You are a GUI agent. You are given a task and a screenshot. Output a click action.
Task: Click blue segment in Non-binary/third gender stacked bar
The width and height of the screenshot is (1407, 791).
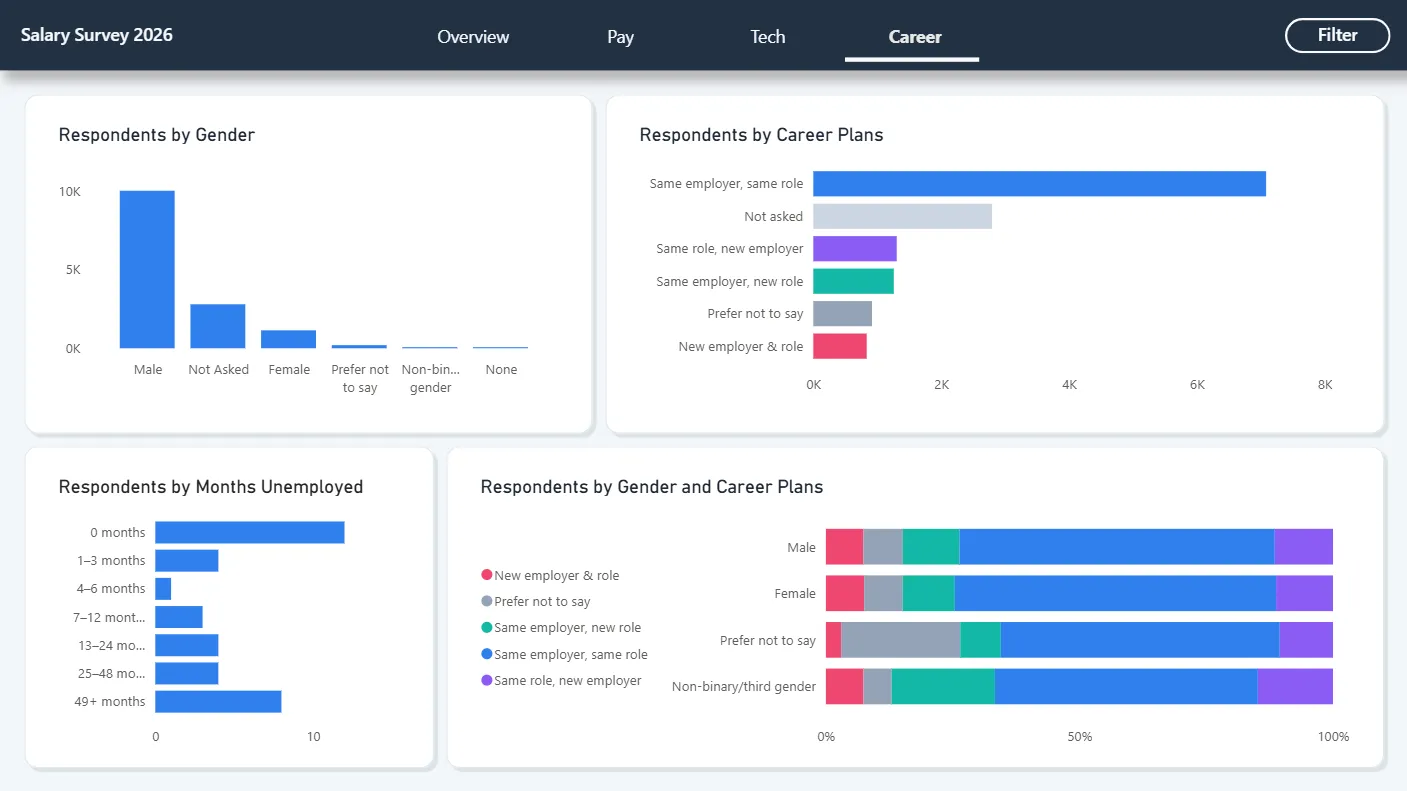click(1126, 687)
